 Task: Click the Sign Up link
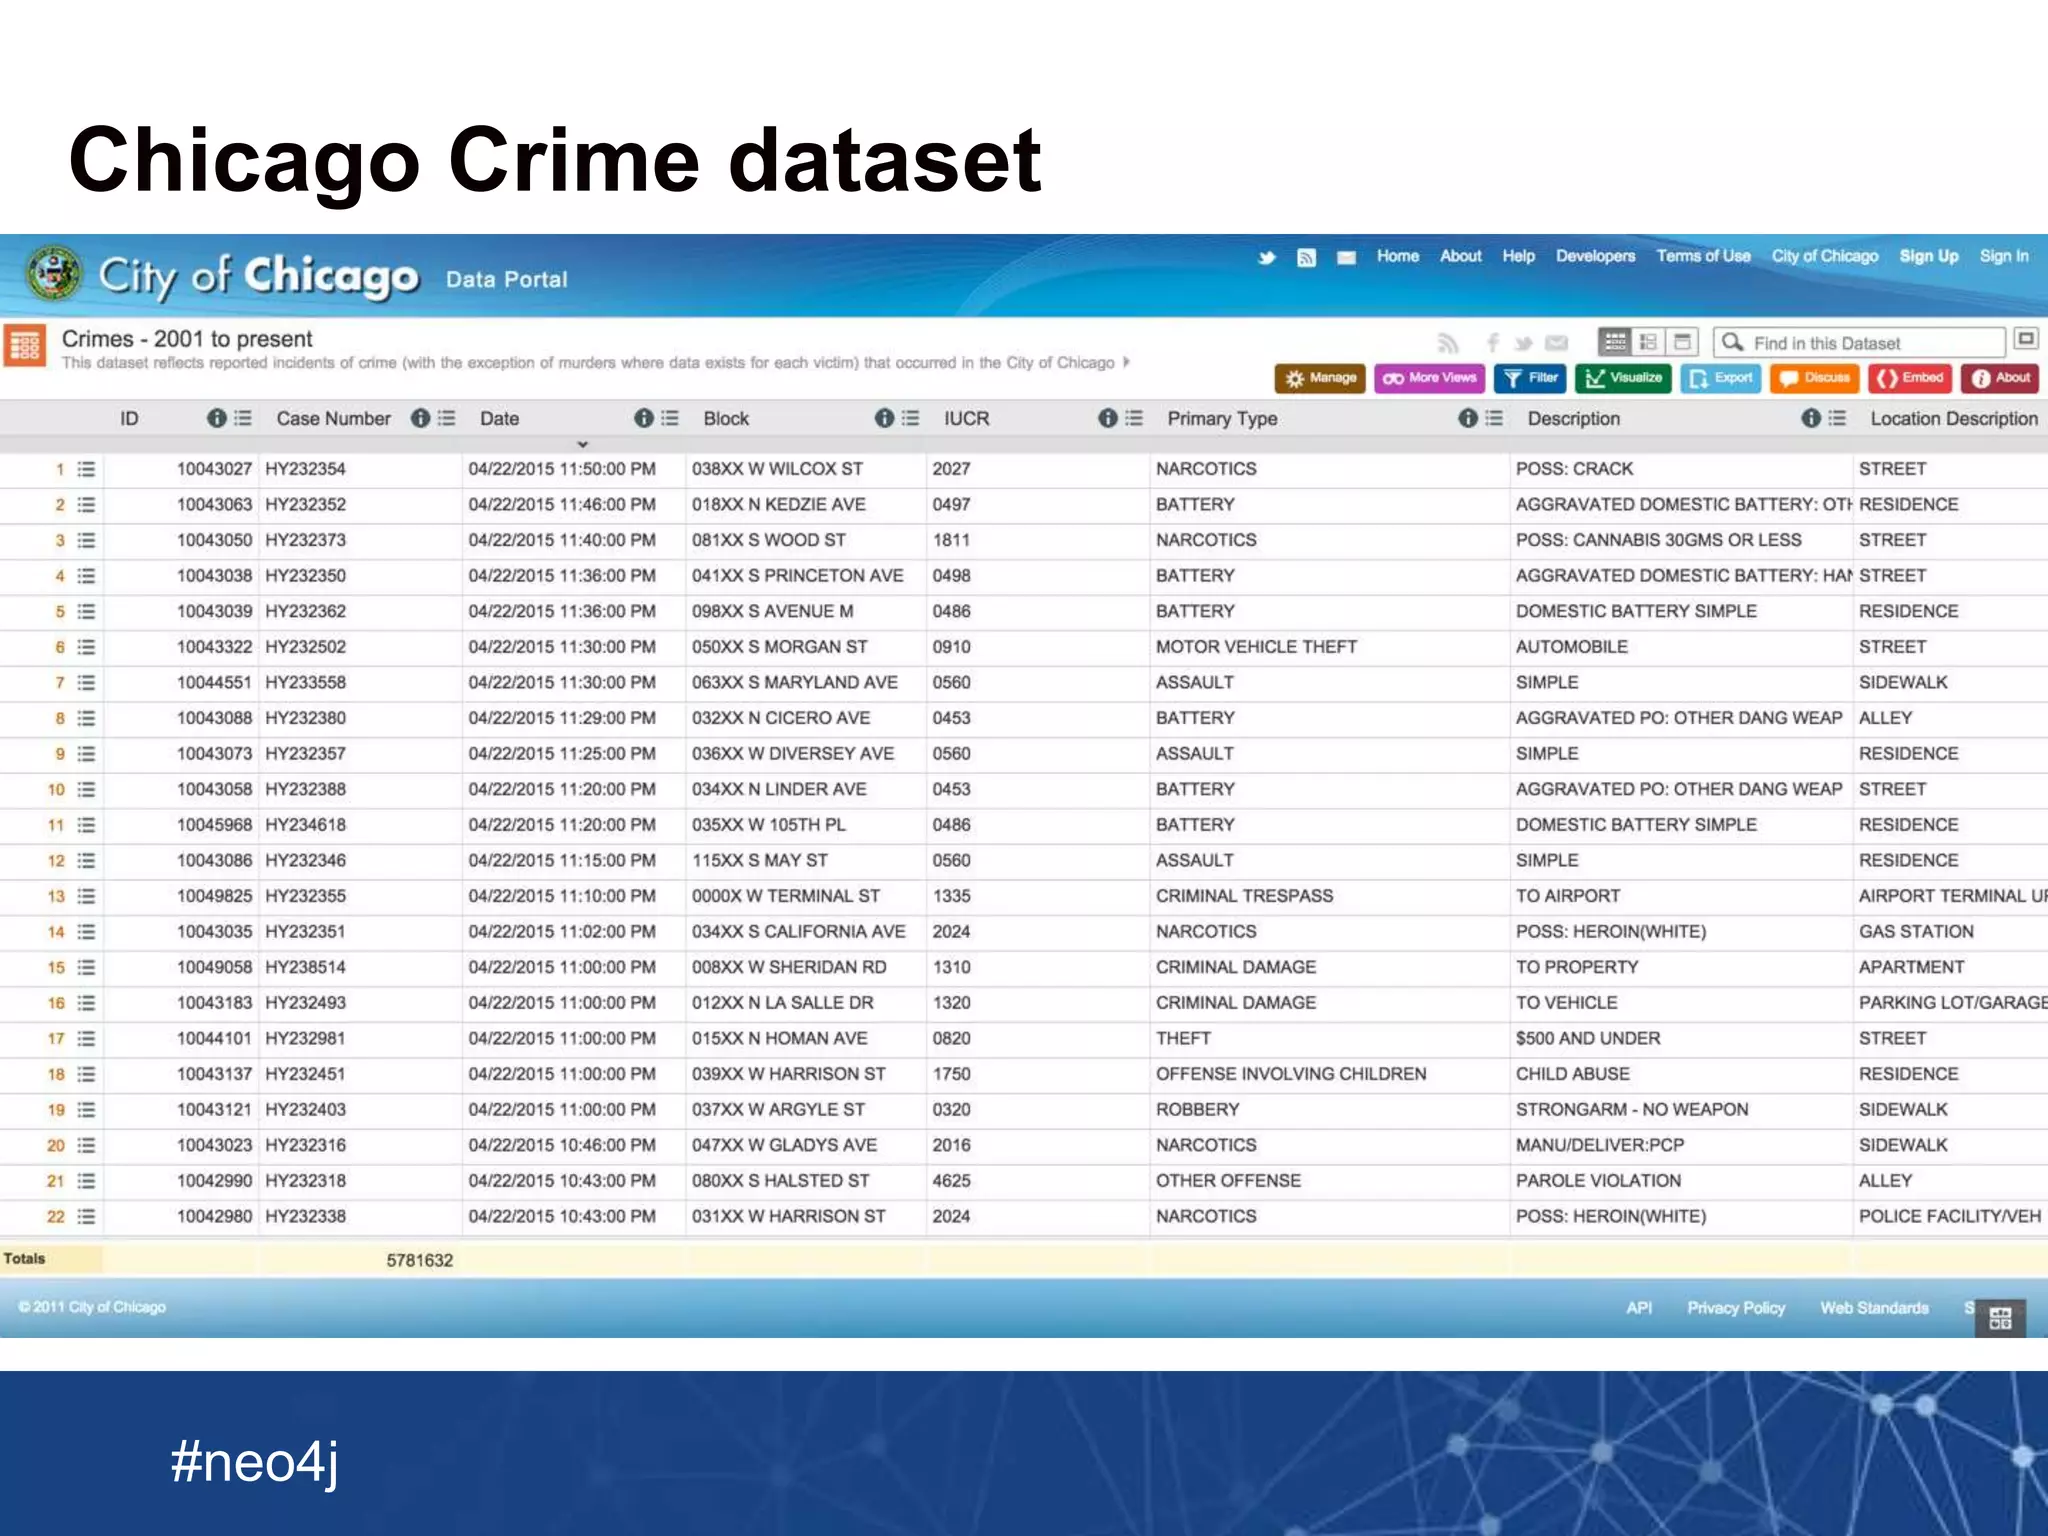tap(1928, 256)
